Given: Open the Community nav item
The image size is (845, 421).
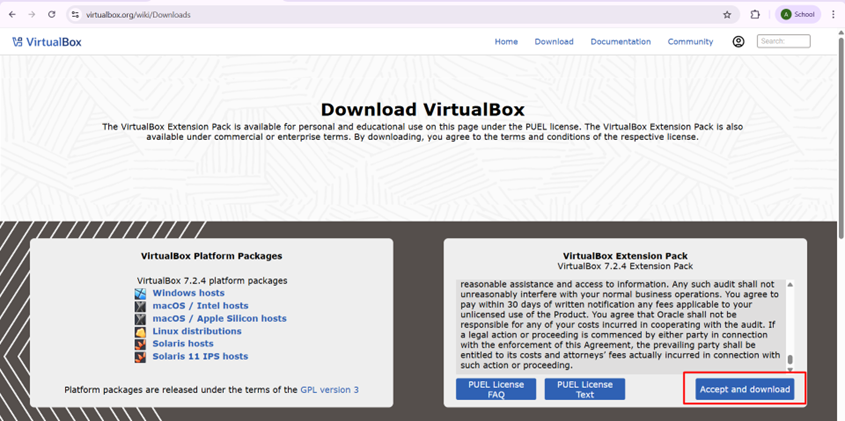Looking at the screenshot, I should click(x=690, y=42).
